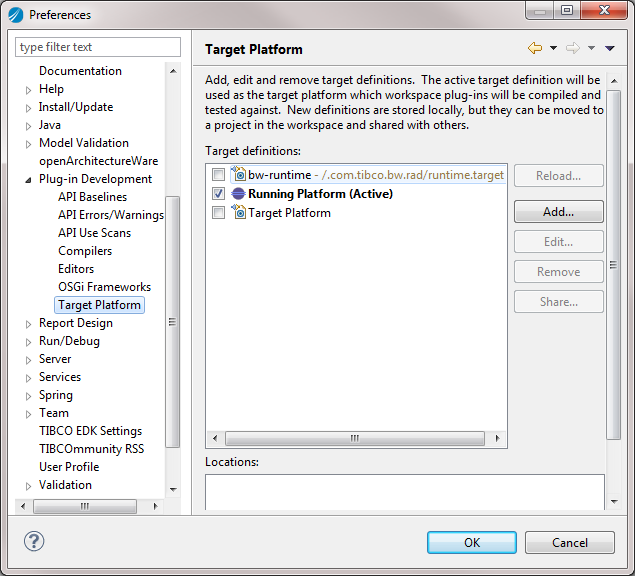Click definitions list horizontal scrollbar thumb
The height and width of the screenshot is (576, 635).
355,438
